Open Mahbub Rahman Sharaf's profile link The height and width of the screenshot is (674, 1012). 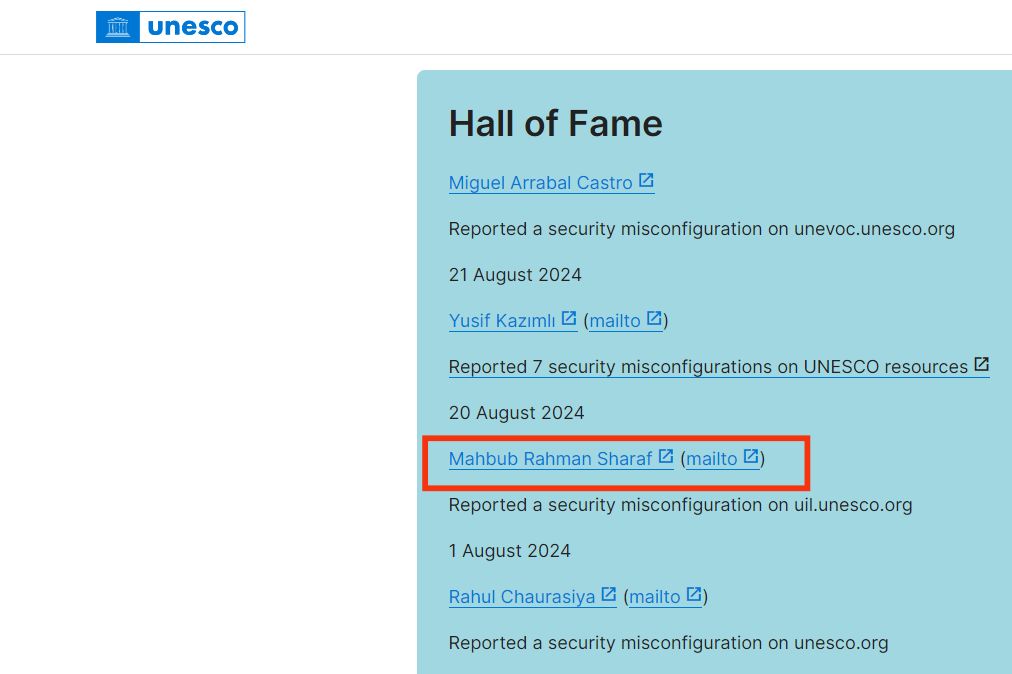click(549, 459)
